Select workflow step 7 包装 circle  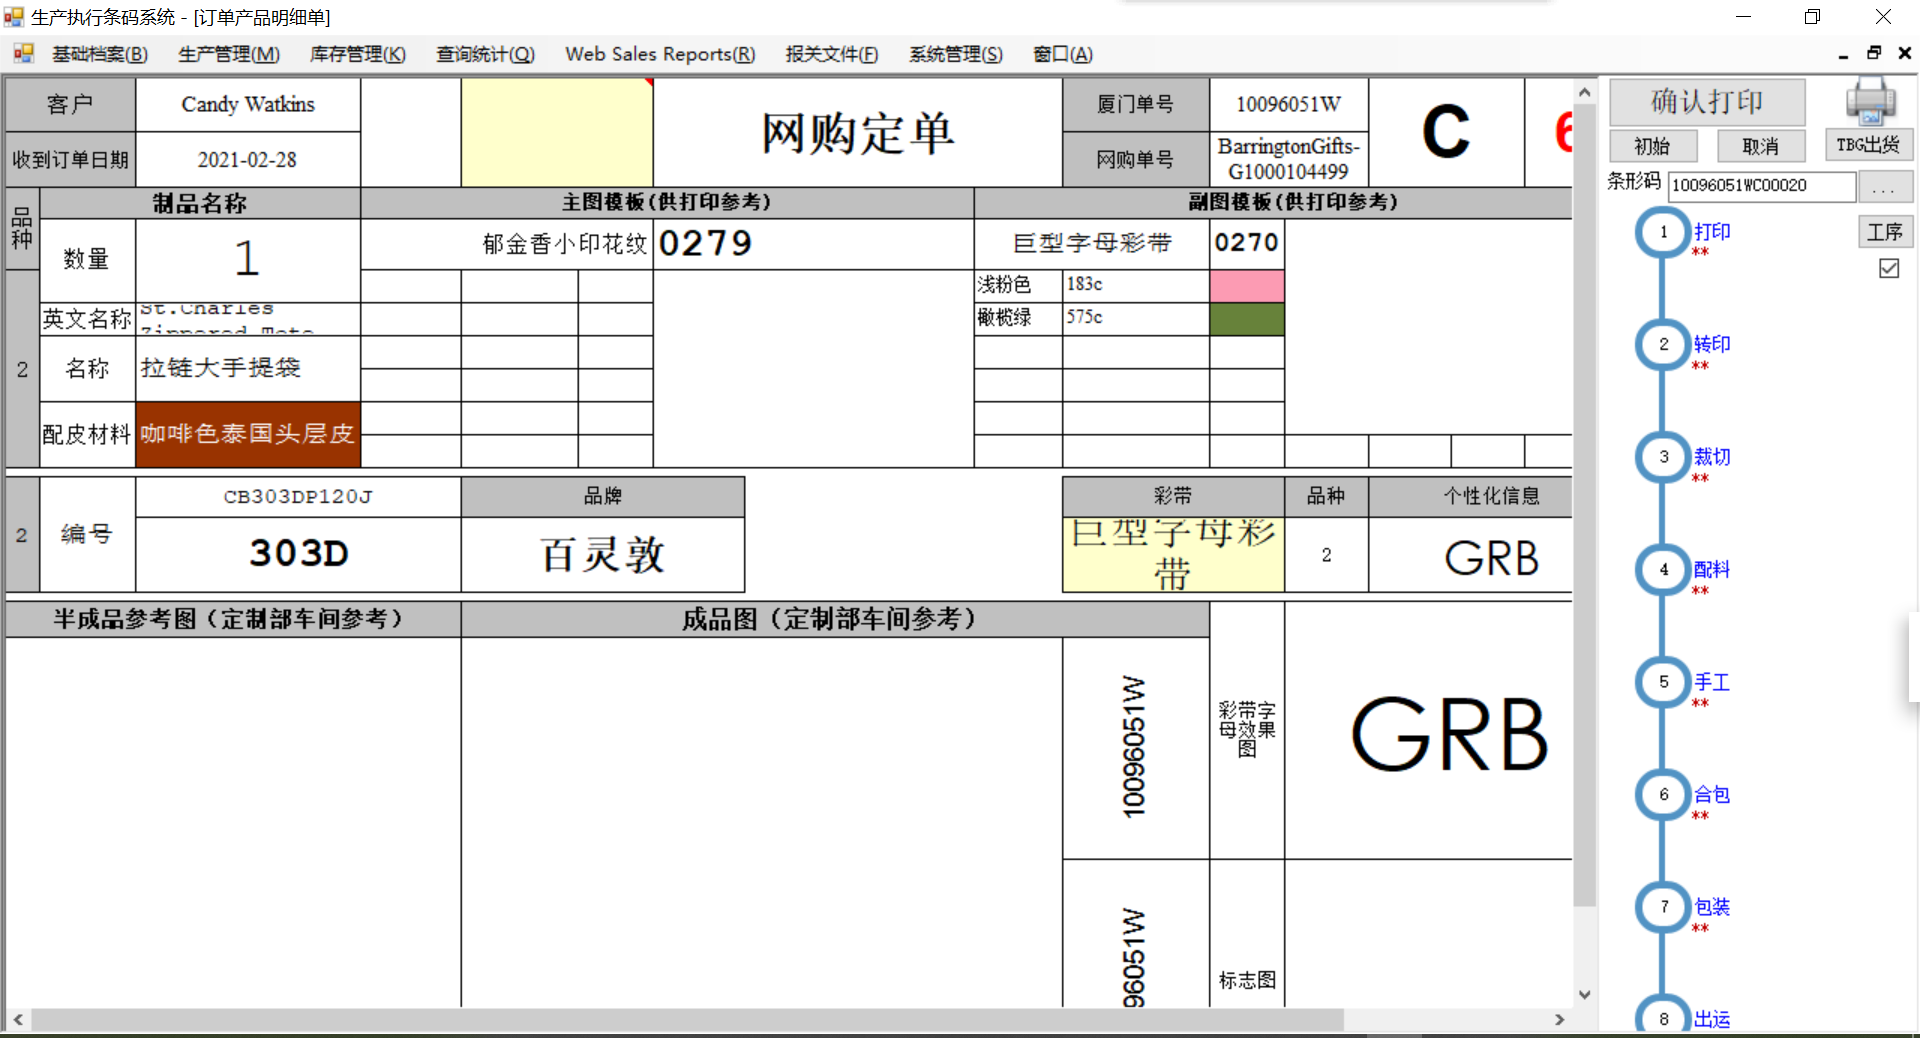click(1662, 908)
